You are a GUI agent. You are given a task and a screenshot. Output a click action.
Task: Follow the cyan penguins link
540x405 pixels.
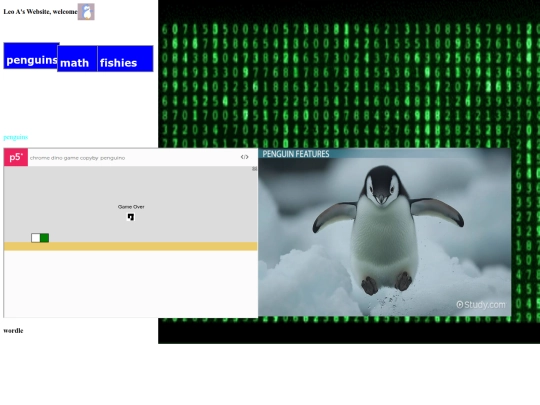[15, 137]
